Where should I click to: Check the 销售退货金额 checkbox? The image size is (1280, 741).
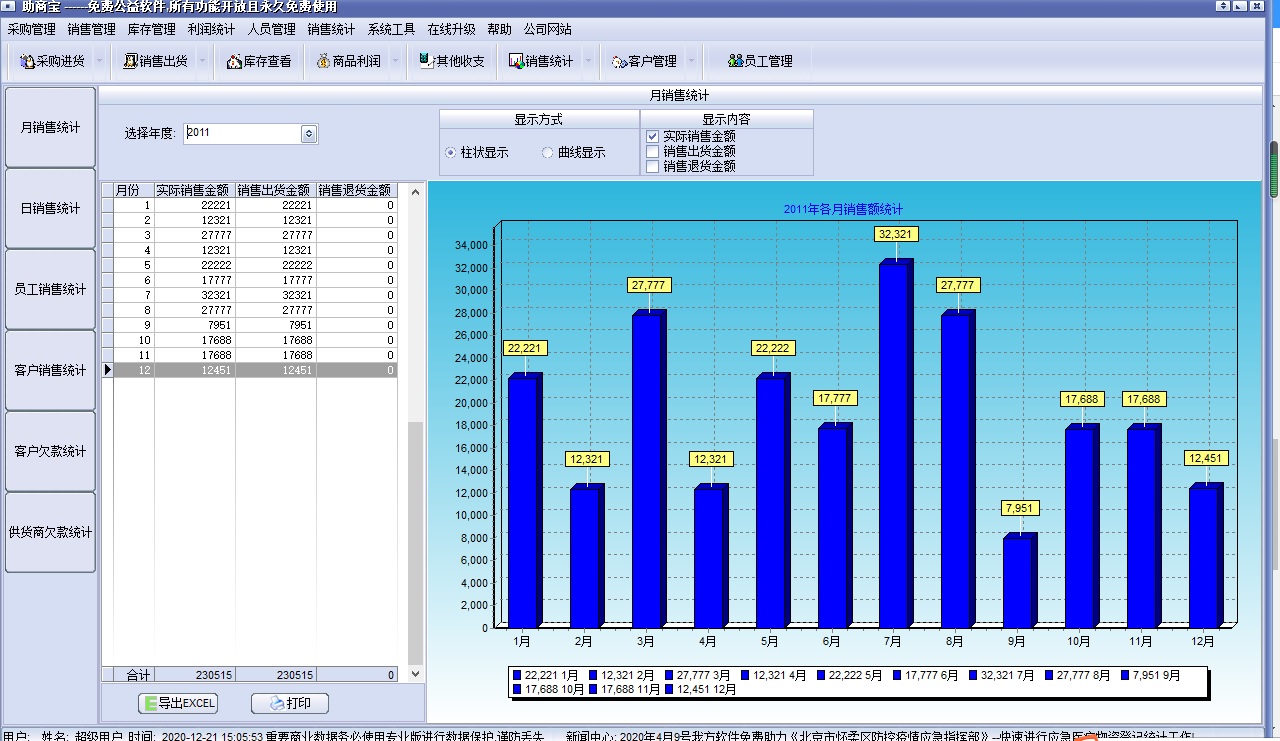coord(652,166)
